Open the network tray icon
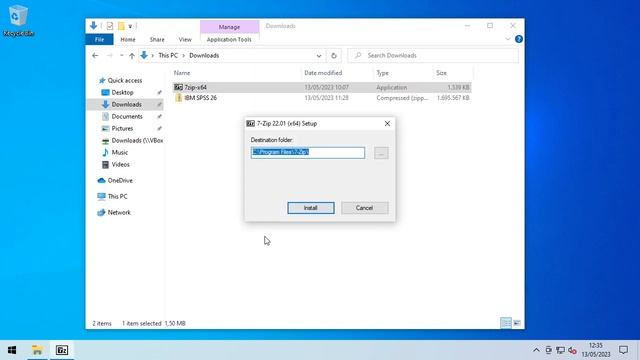Screen dimensions: 640x360 coord(560,350)
